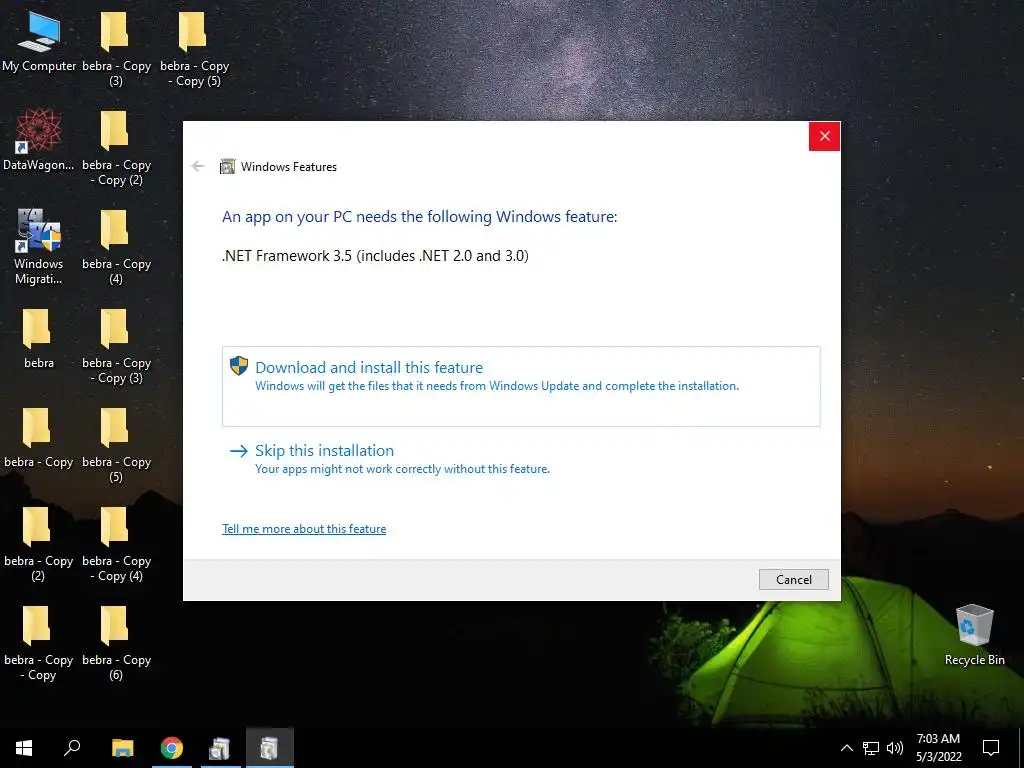Open File Explorer from the taskbar
Screen dimensions: 1024x768
coord(122,748)
